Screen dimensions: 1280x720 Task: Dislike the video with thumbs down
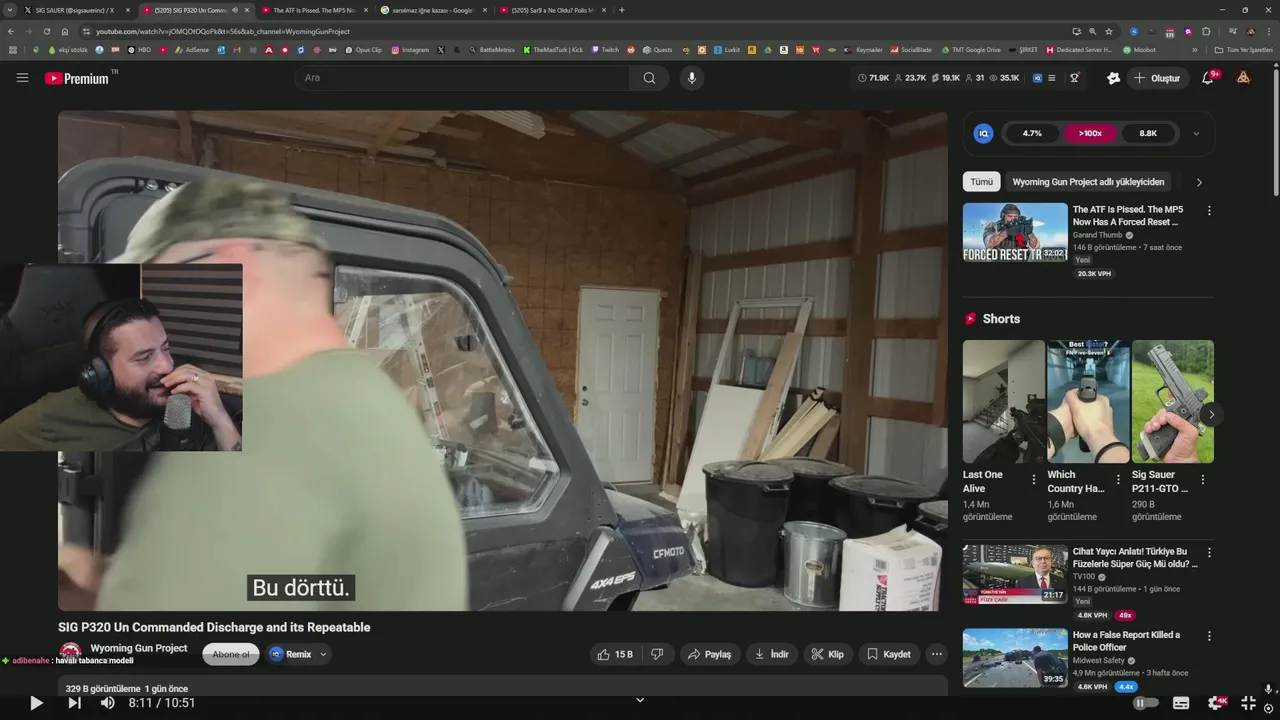click(x=657, y=654)
